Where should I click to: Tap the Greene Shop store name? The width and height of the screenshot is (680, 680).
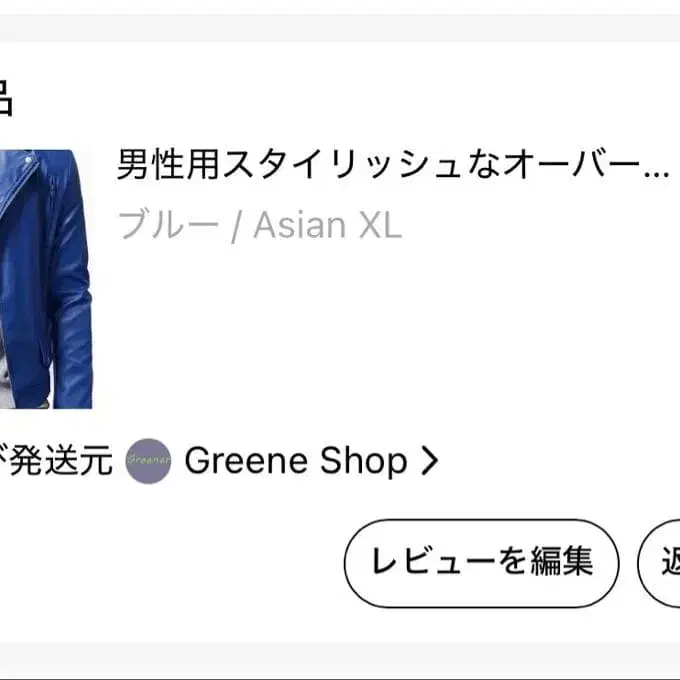pyautogui.click(x=296, y=461)
